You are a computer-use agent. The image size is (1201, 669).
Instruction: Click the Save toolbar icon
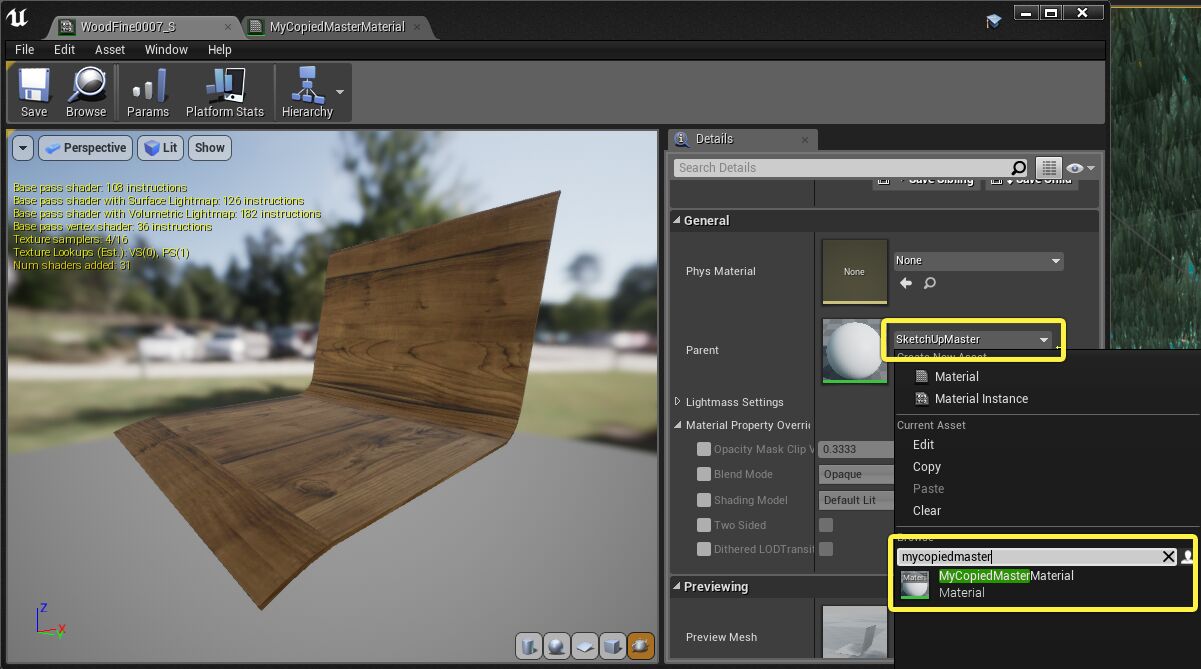coord(33,92)
